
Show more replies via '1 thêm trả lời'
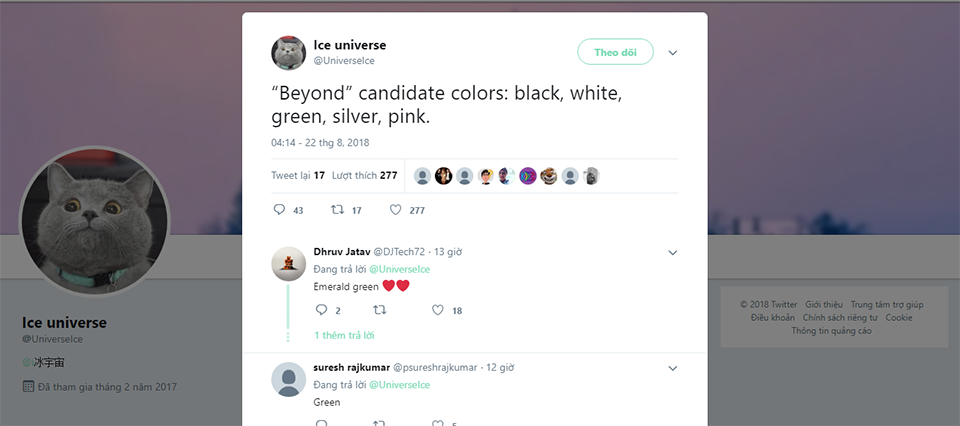pyautogui.click(x=344, y=335)
